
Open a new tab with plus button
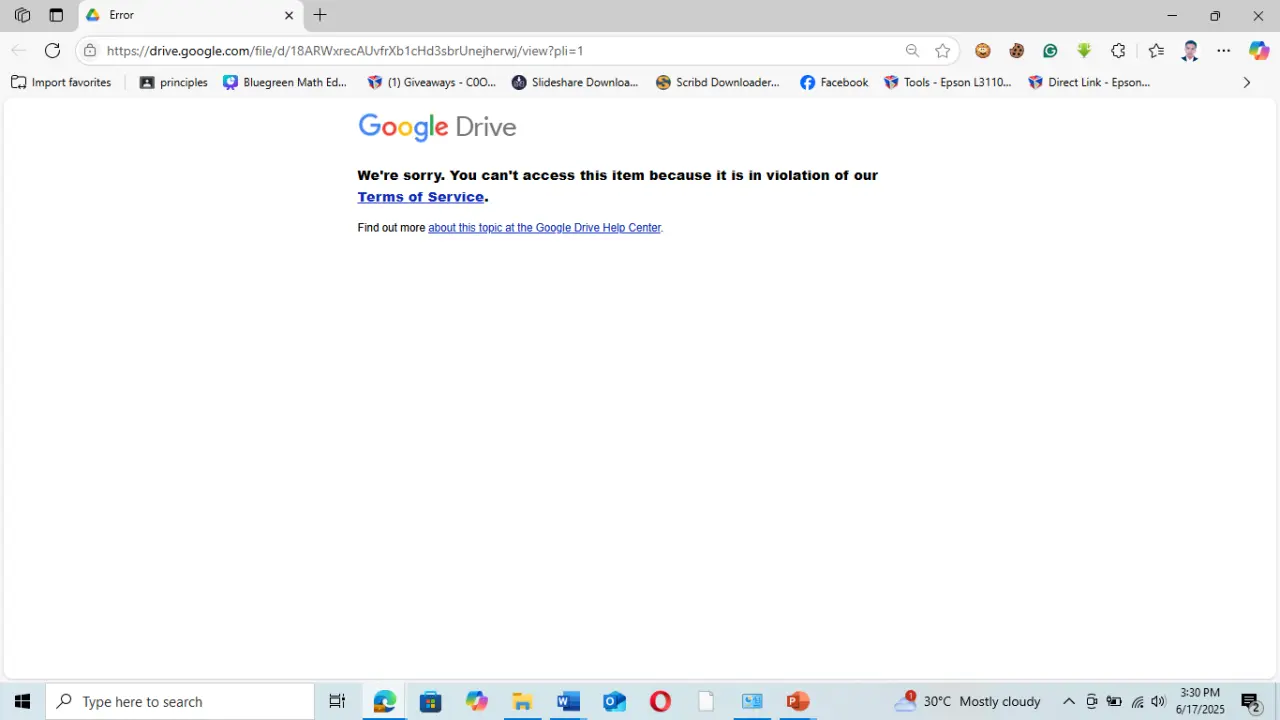pyautogui.click(x=320, y=15)
